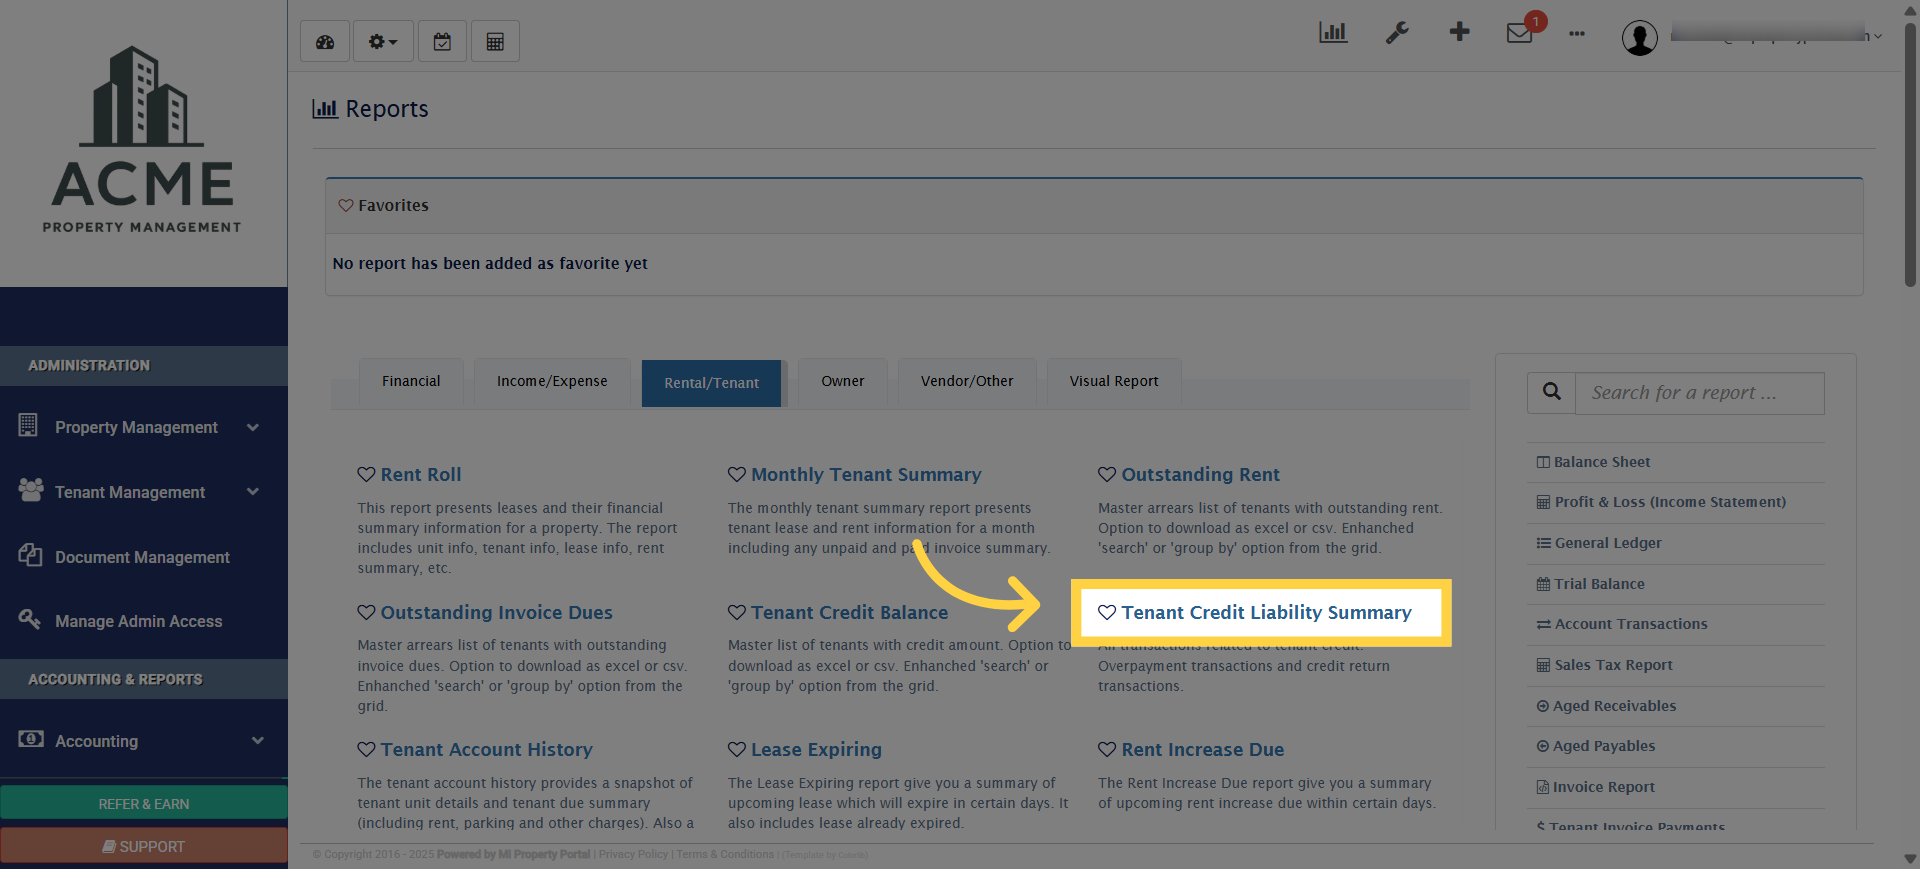Click the plus add icon
Screen dimensions: 1920x869
(x=1459, y=32)
